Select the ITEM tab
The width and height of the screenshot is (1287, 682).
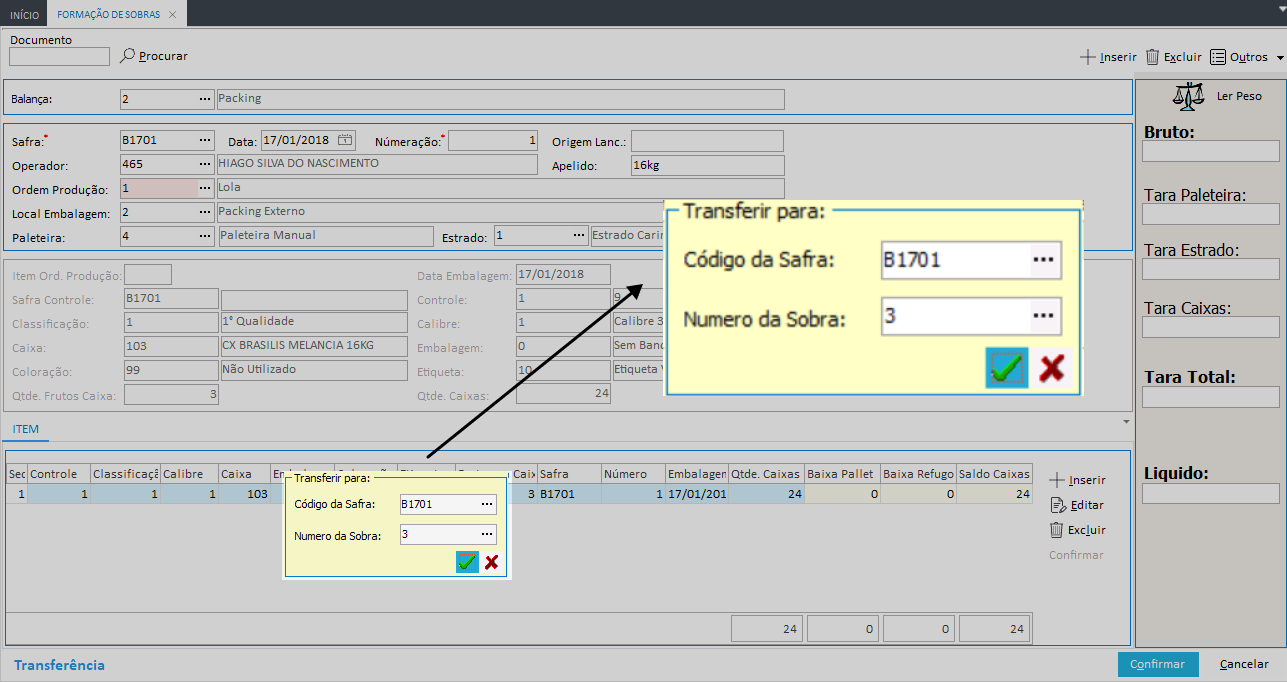point(26,430)
